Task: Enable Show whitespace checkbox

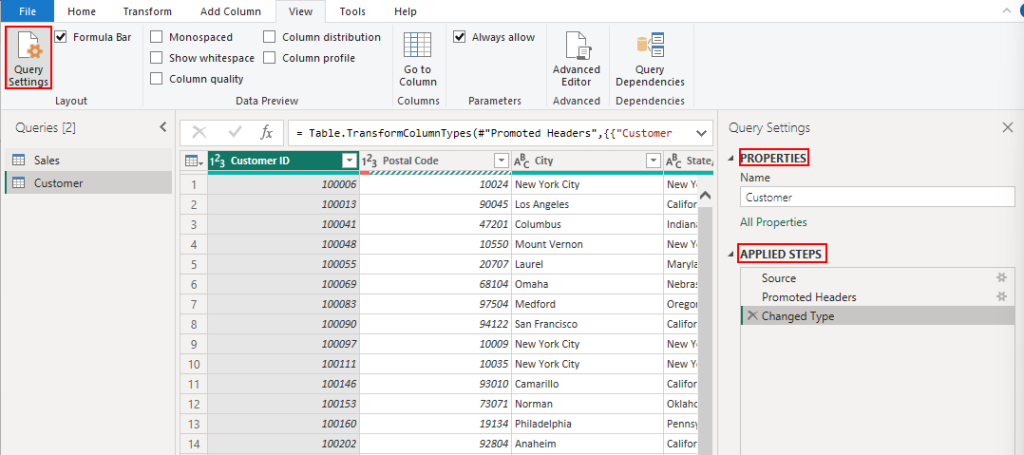Action: tap(156, 58)
